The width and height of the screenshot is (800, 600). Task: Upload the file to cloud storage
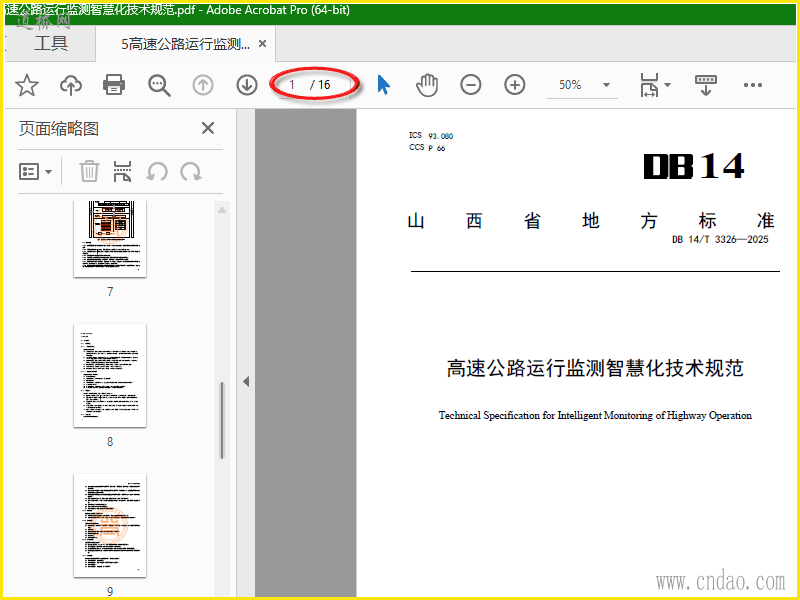point(71,85)
